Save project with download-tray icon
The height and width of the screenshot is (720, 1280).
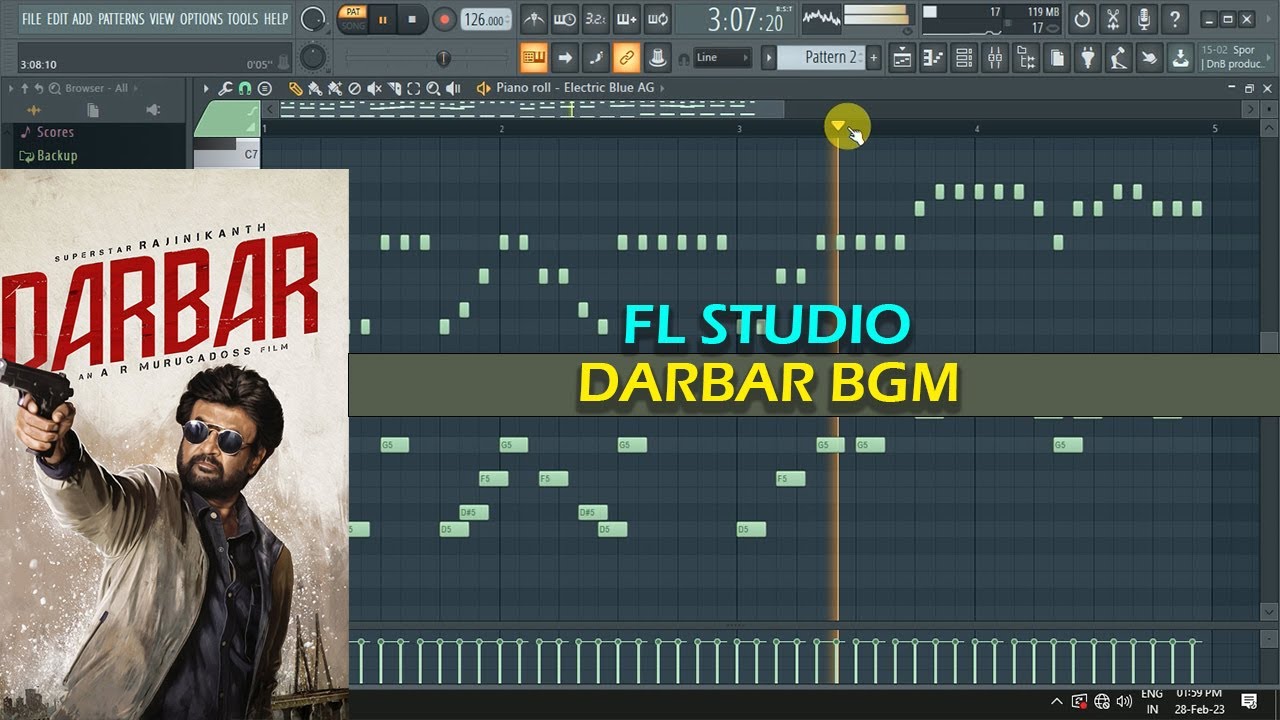[1181, 58]
